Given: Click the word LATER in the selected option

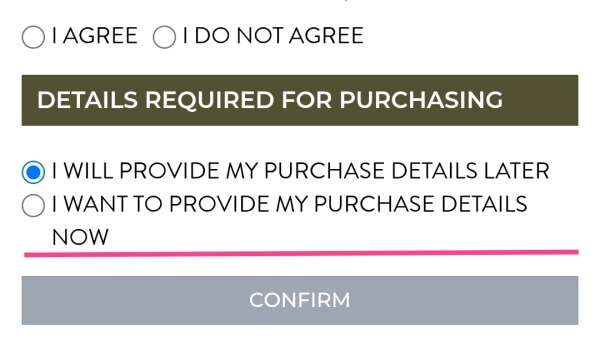Looking at the screenshot, I should coord(516,171).
